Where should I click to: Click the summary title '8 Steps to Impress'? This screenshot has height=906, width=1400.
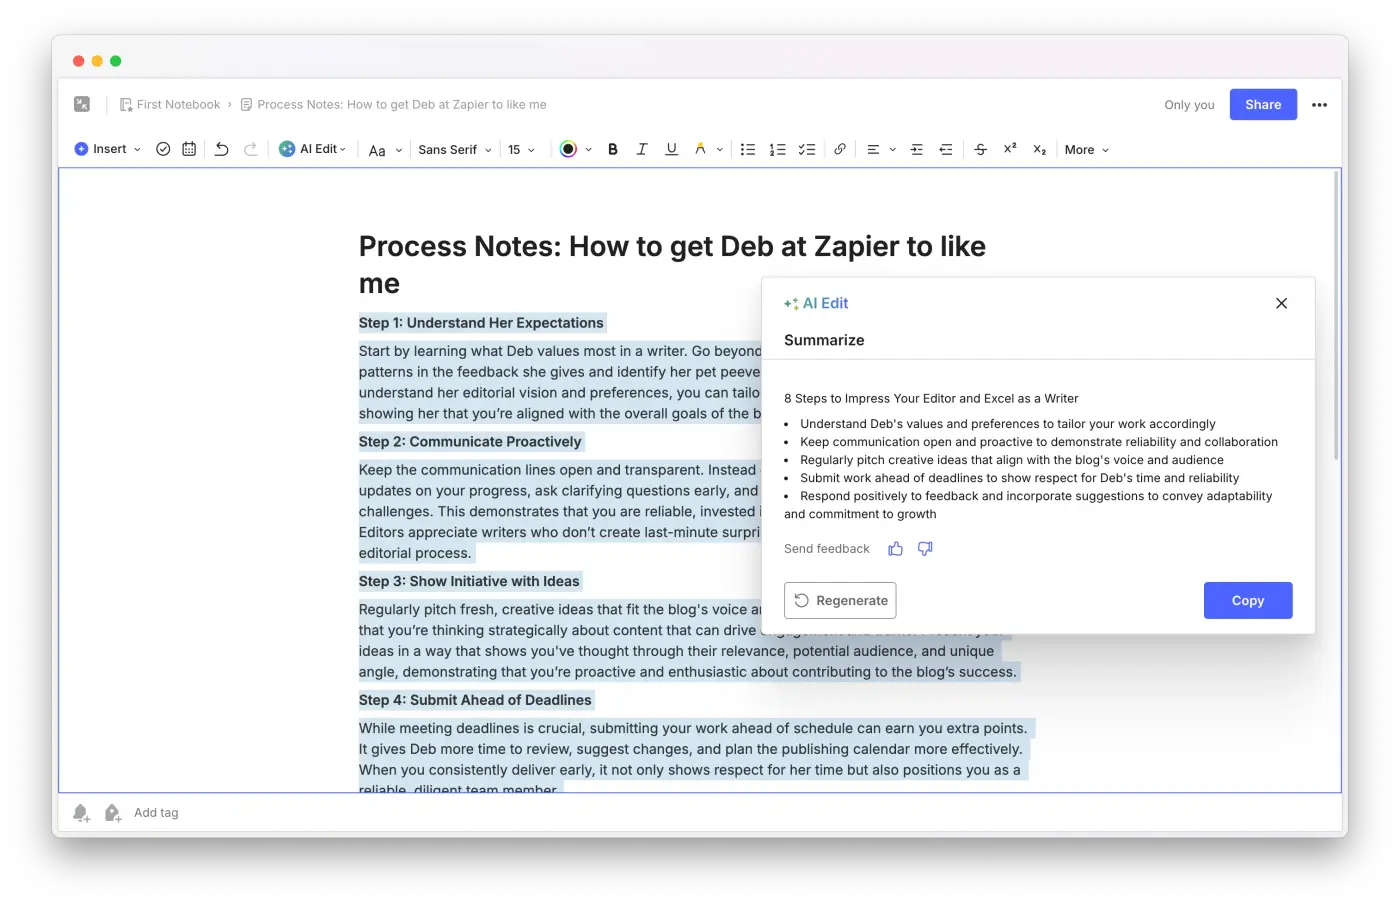point(931,398)
